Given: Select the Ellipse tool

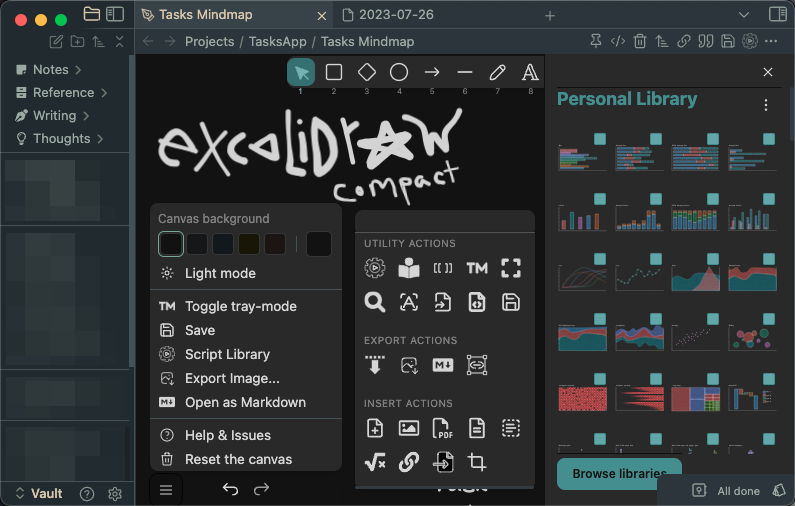Looking at the screenshot, I should [x=399, y=73].
